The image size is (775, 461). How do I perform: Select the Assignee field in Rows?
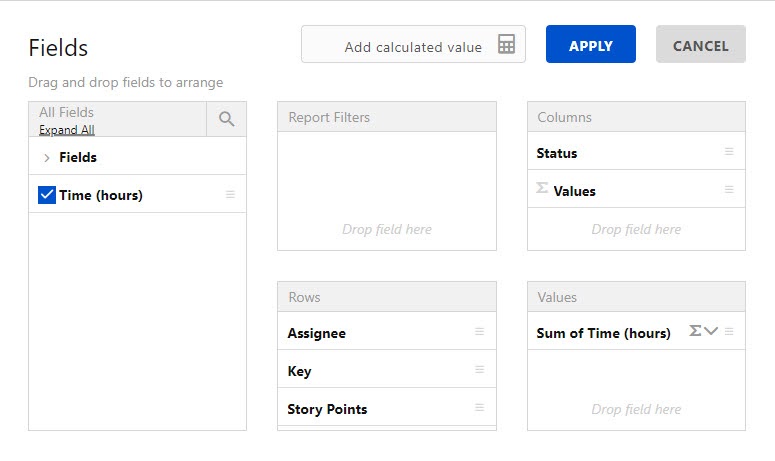(x=316, y=333)
